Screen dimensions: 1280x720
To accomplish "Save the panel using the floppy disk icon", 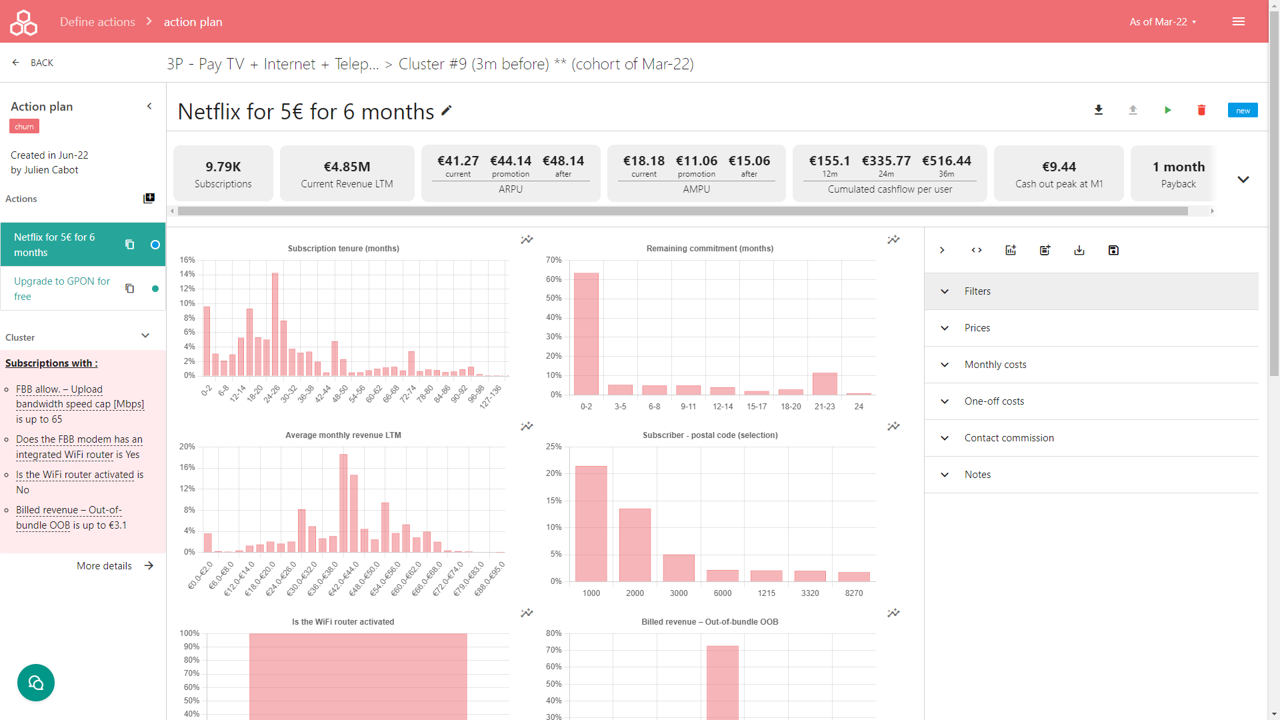I will click(x=1113, y=250).
